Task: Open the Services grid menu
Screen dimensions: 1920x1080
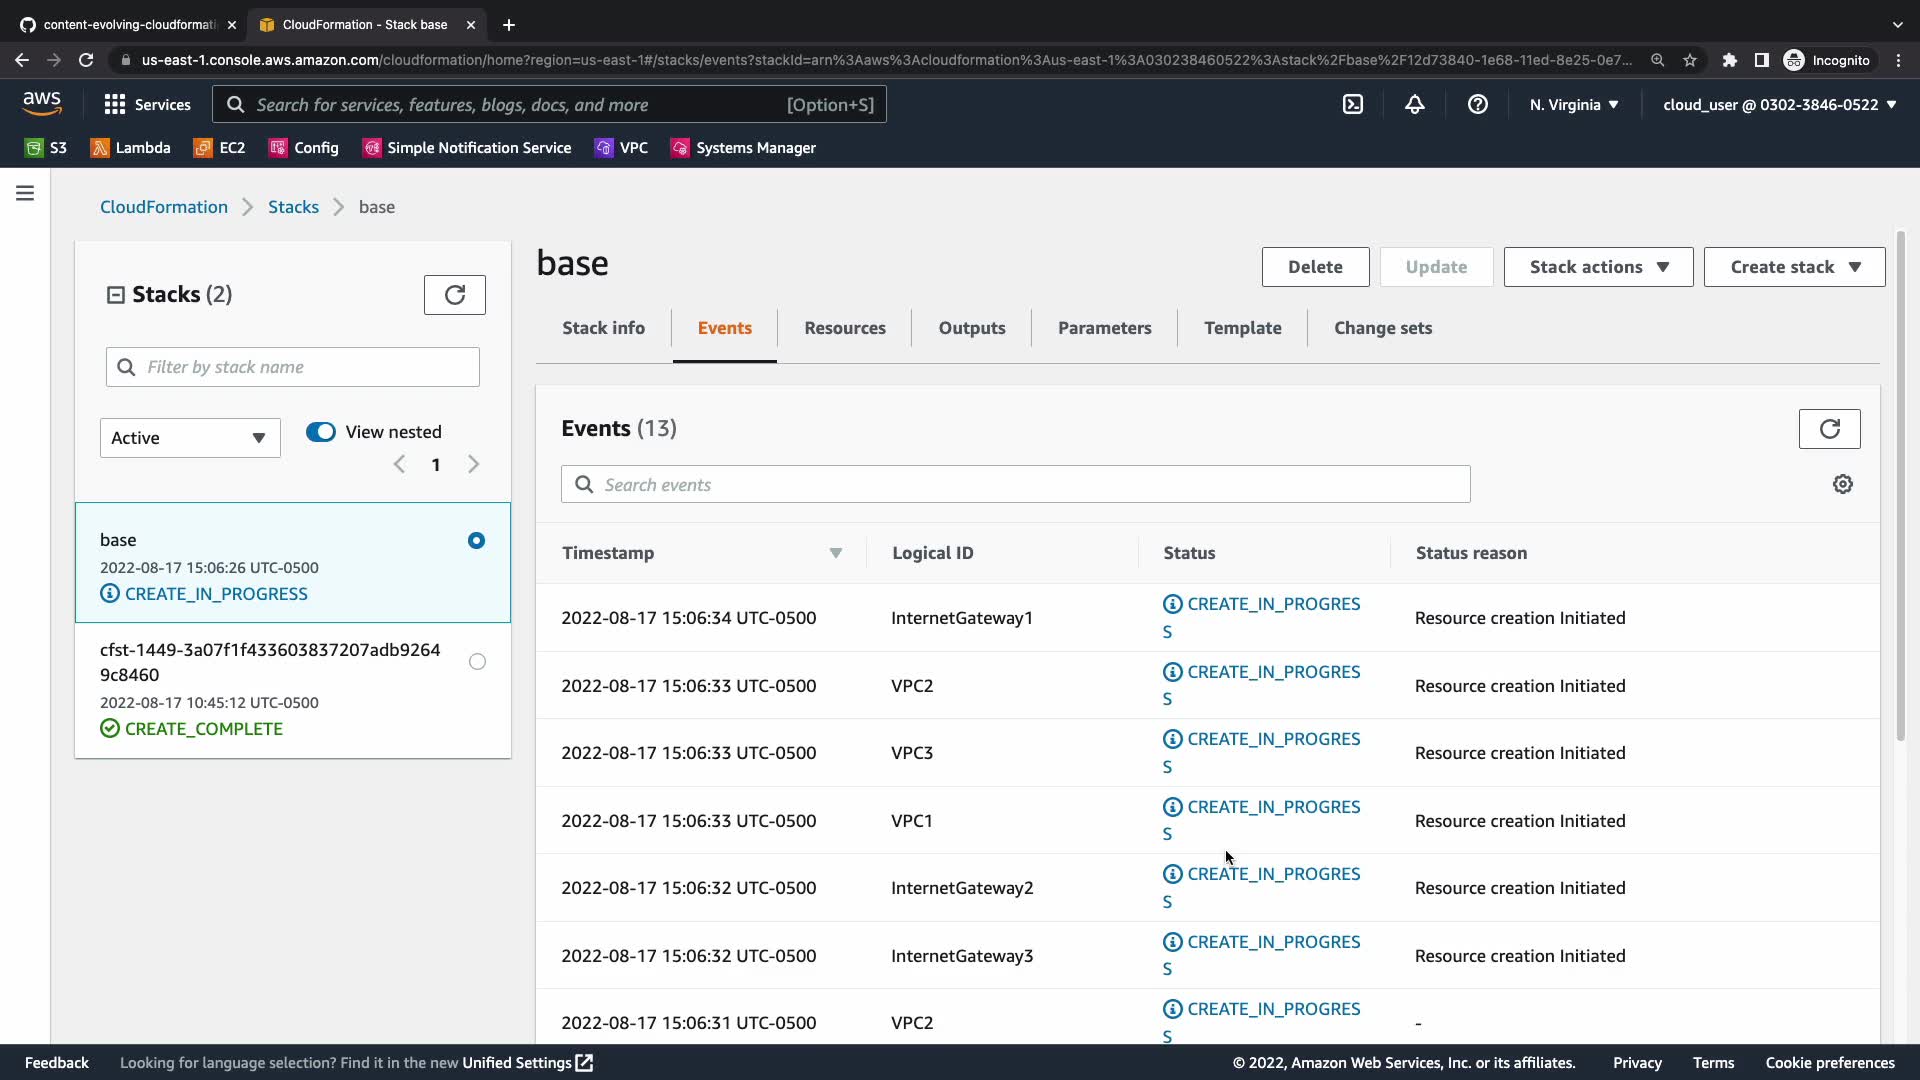Action: pos(147,104)
